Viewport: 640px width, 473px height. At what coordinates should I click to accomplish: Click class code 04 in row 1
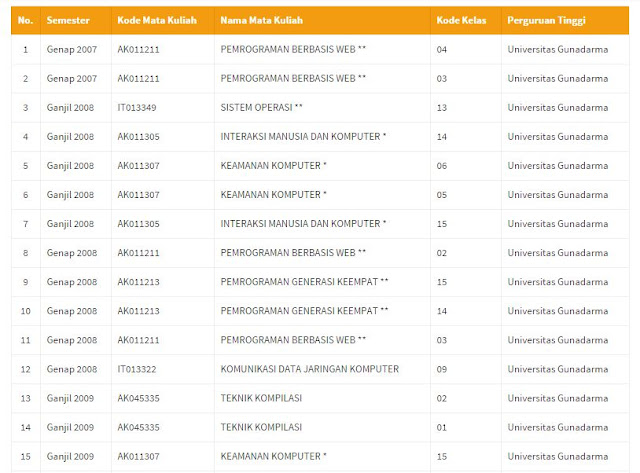click(x=442, y=50)
